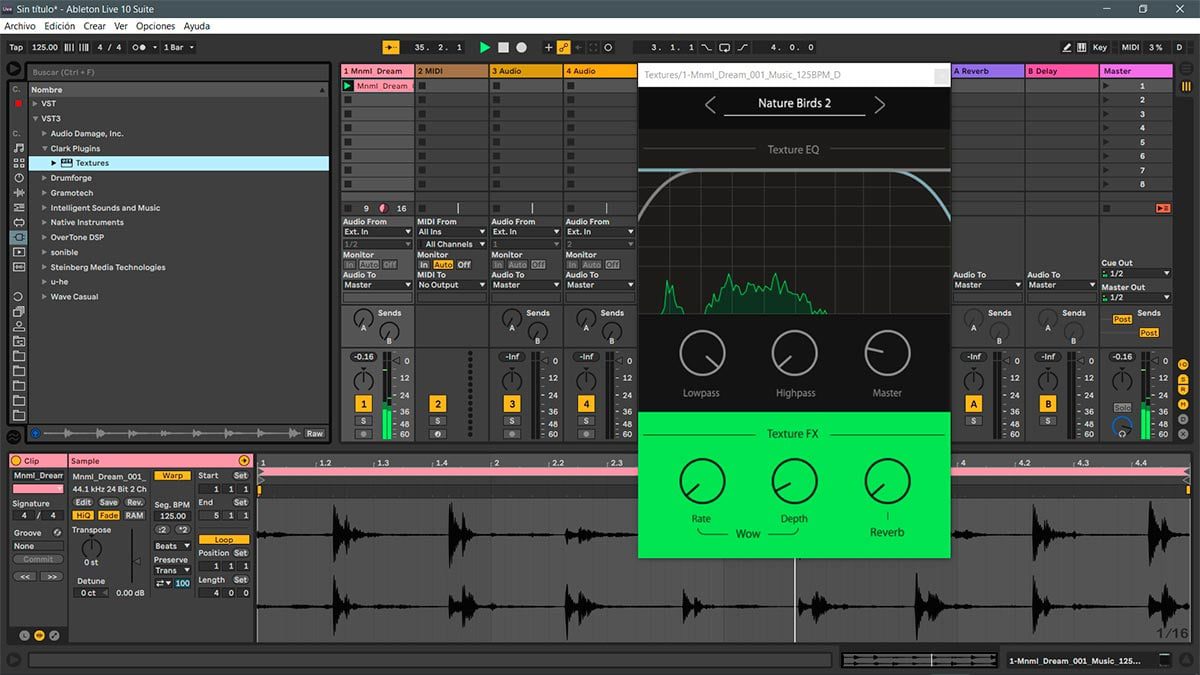The width and height of the screenshot is (1200, 675).
Task: Open the All Channels dropdown on MIDI track
Action: pyautogui.click(x=451, y=244)
